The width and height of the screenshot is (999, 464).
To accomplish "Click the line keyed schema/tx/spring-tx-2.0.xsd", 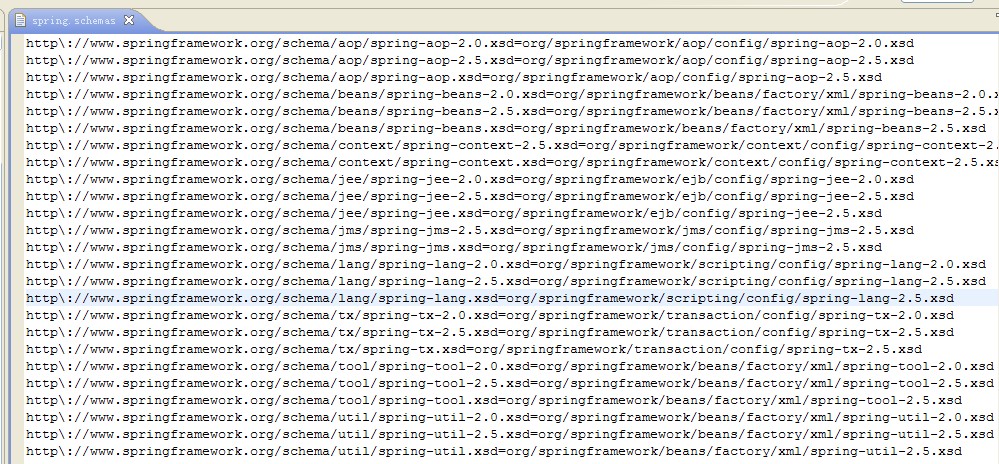I will point(490,315).
